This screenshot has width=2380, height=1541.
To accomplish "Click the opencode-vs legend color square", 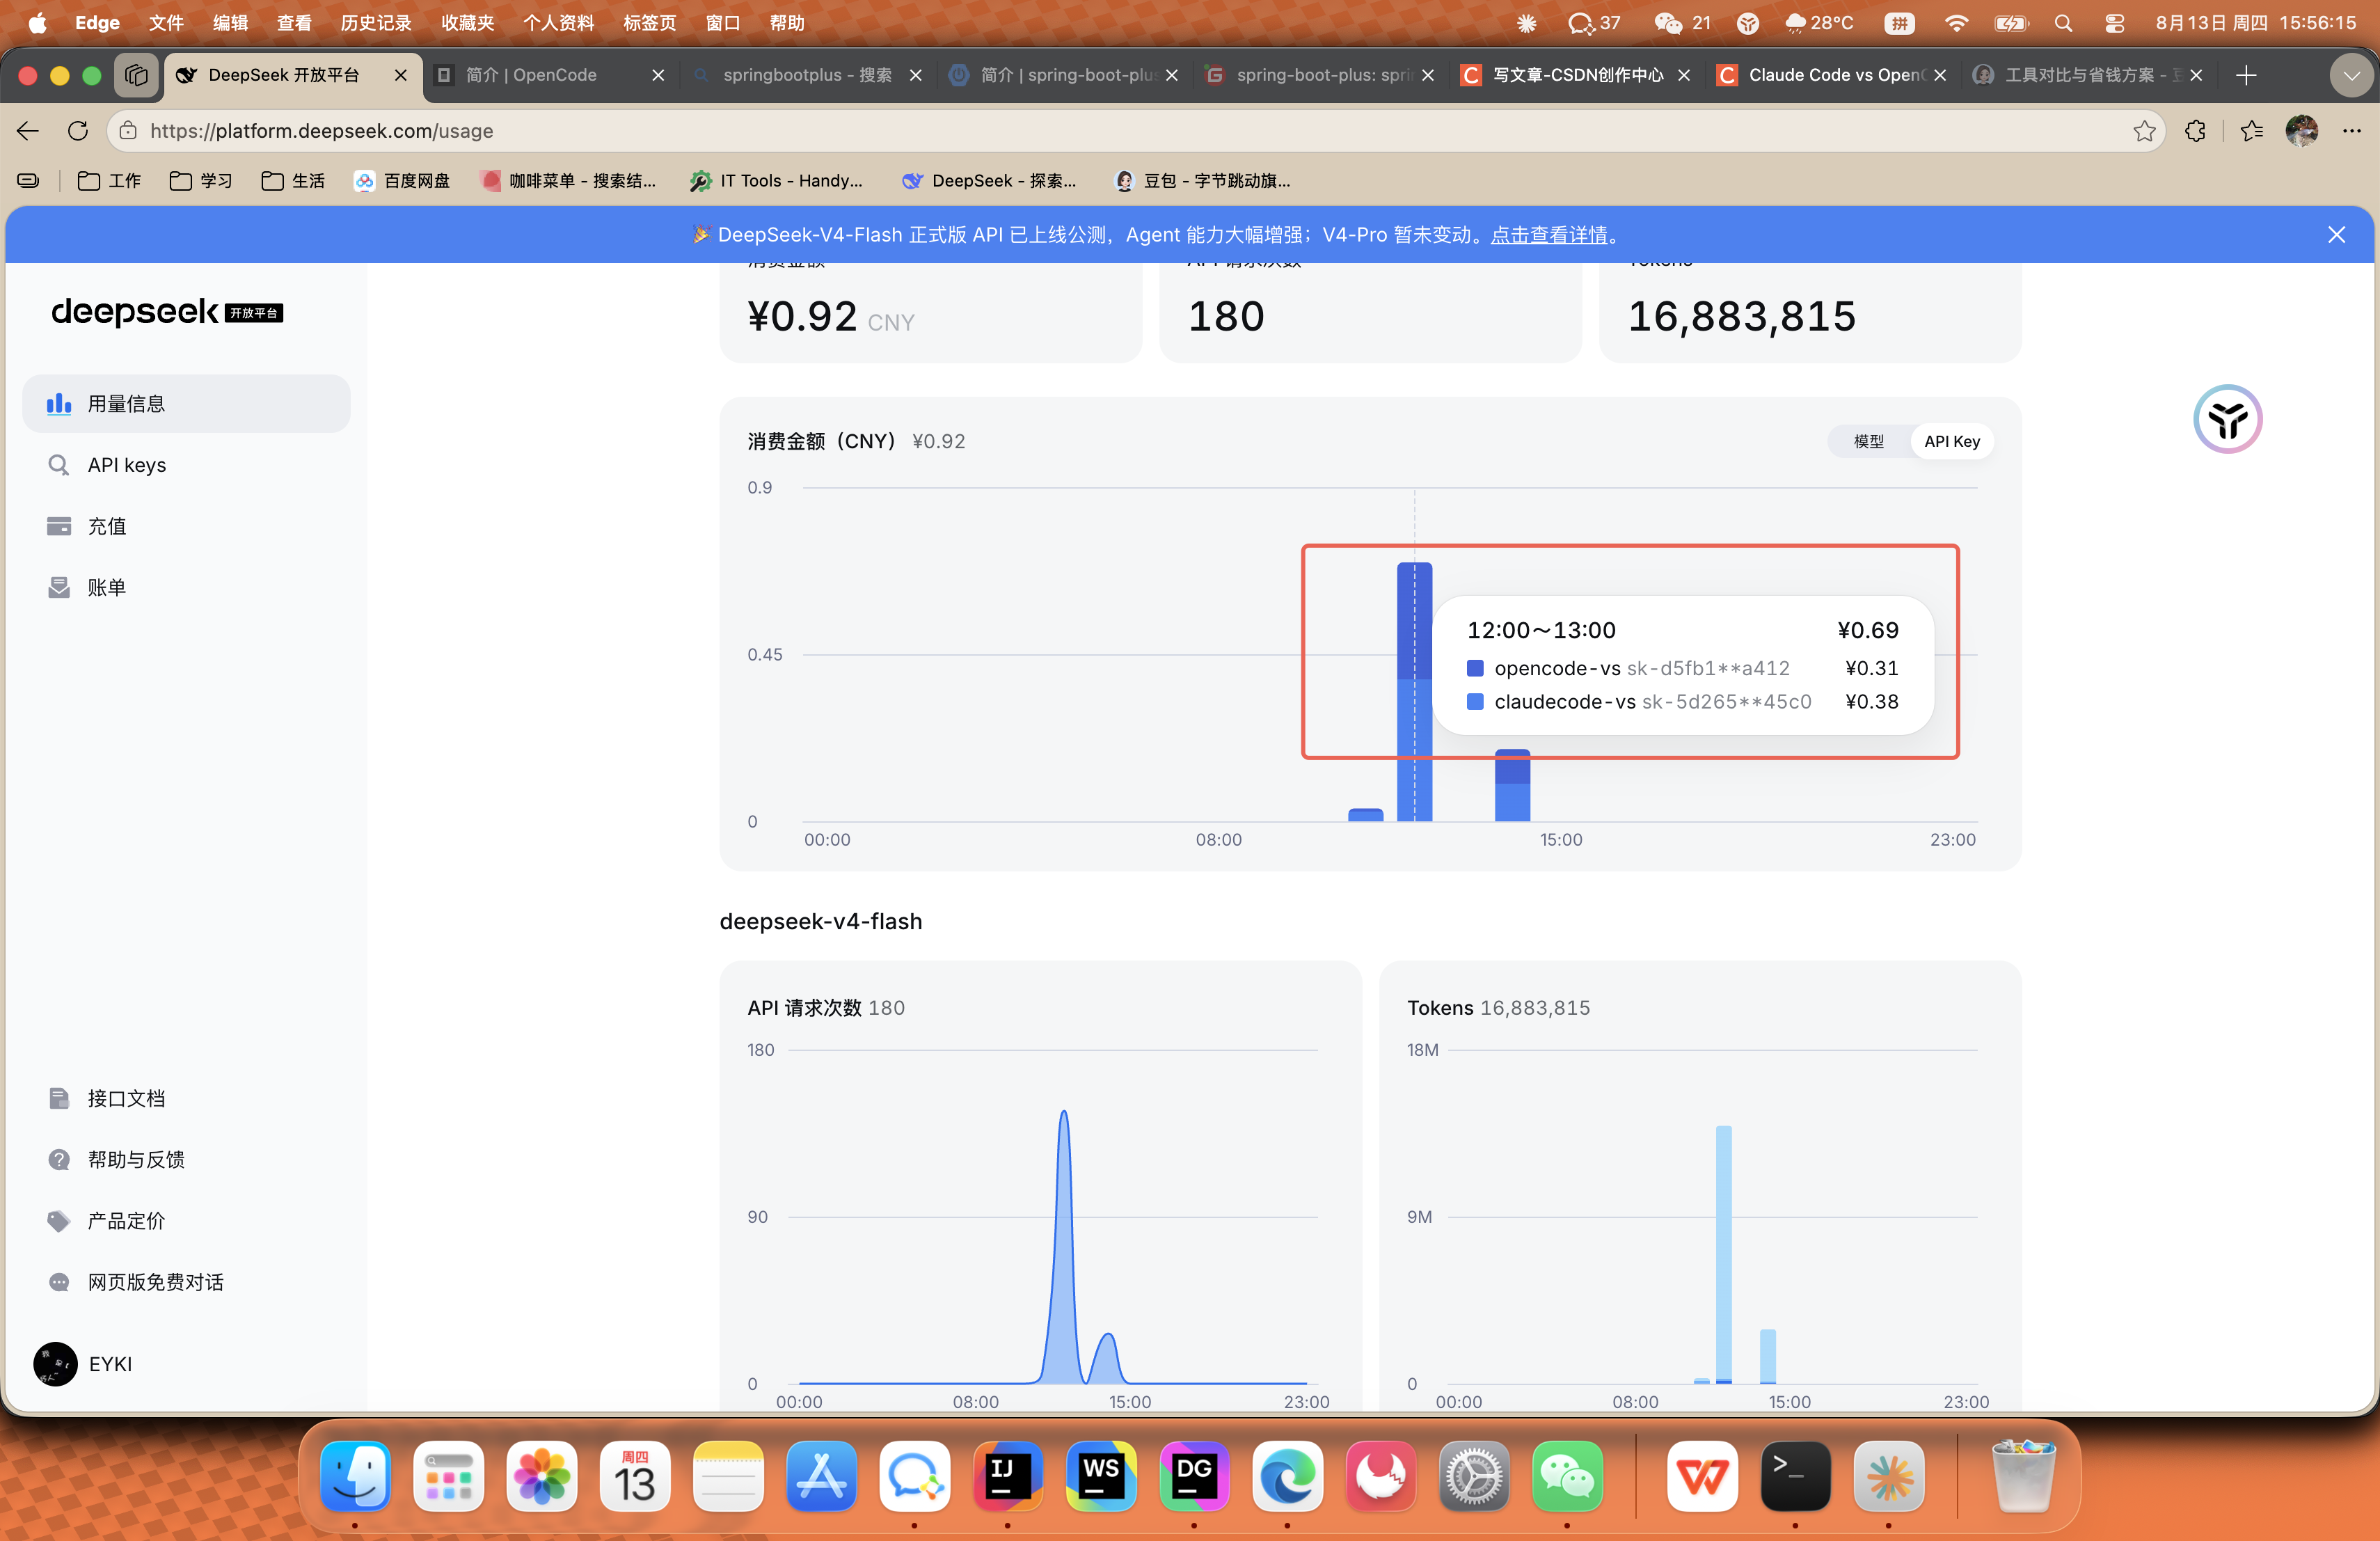I will click(x=1474, y=668).
